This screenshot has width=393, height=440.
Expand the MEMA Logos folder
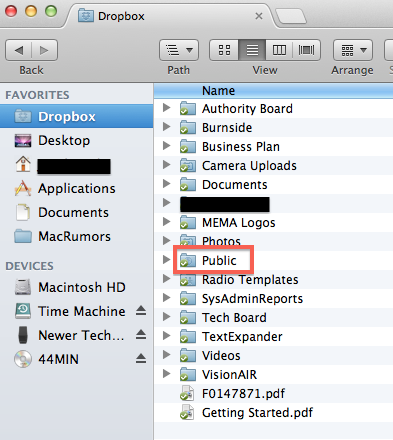coord(166,222)
